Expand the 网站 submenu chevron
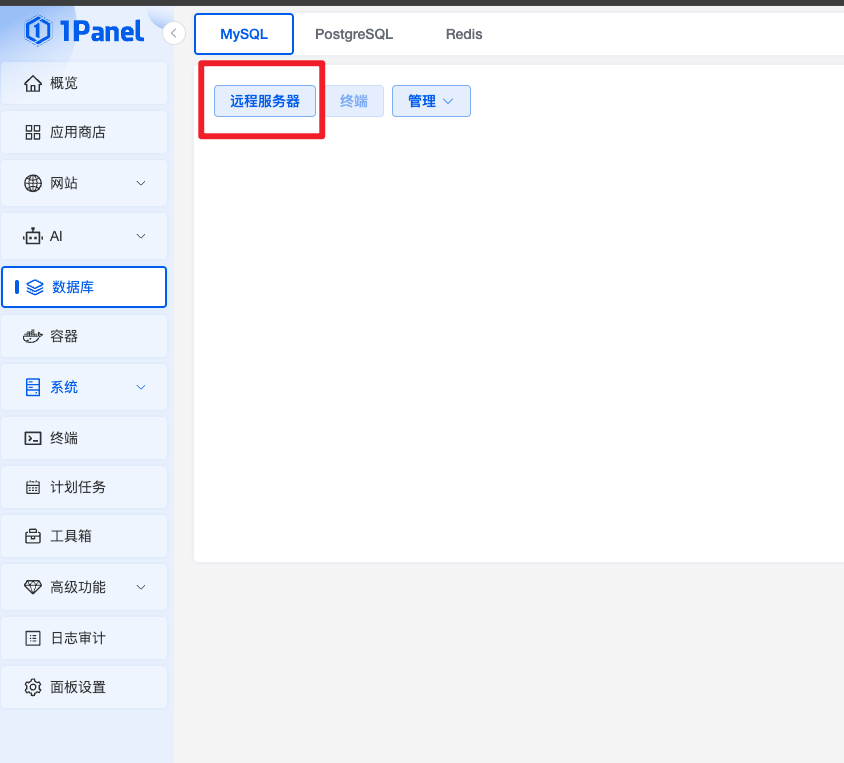 pos(141,183)
